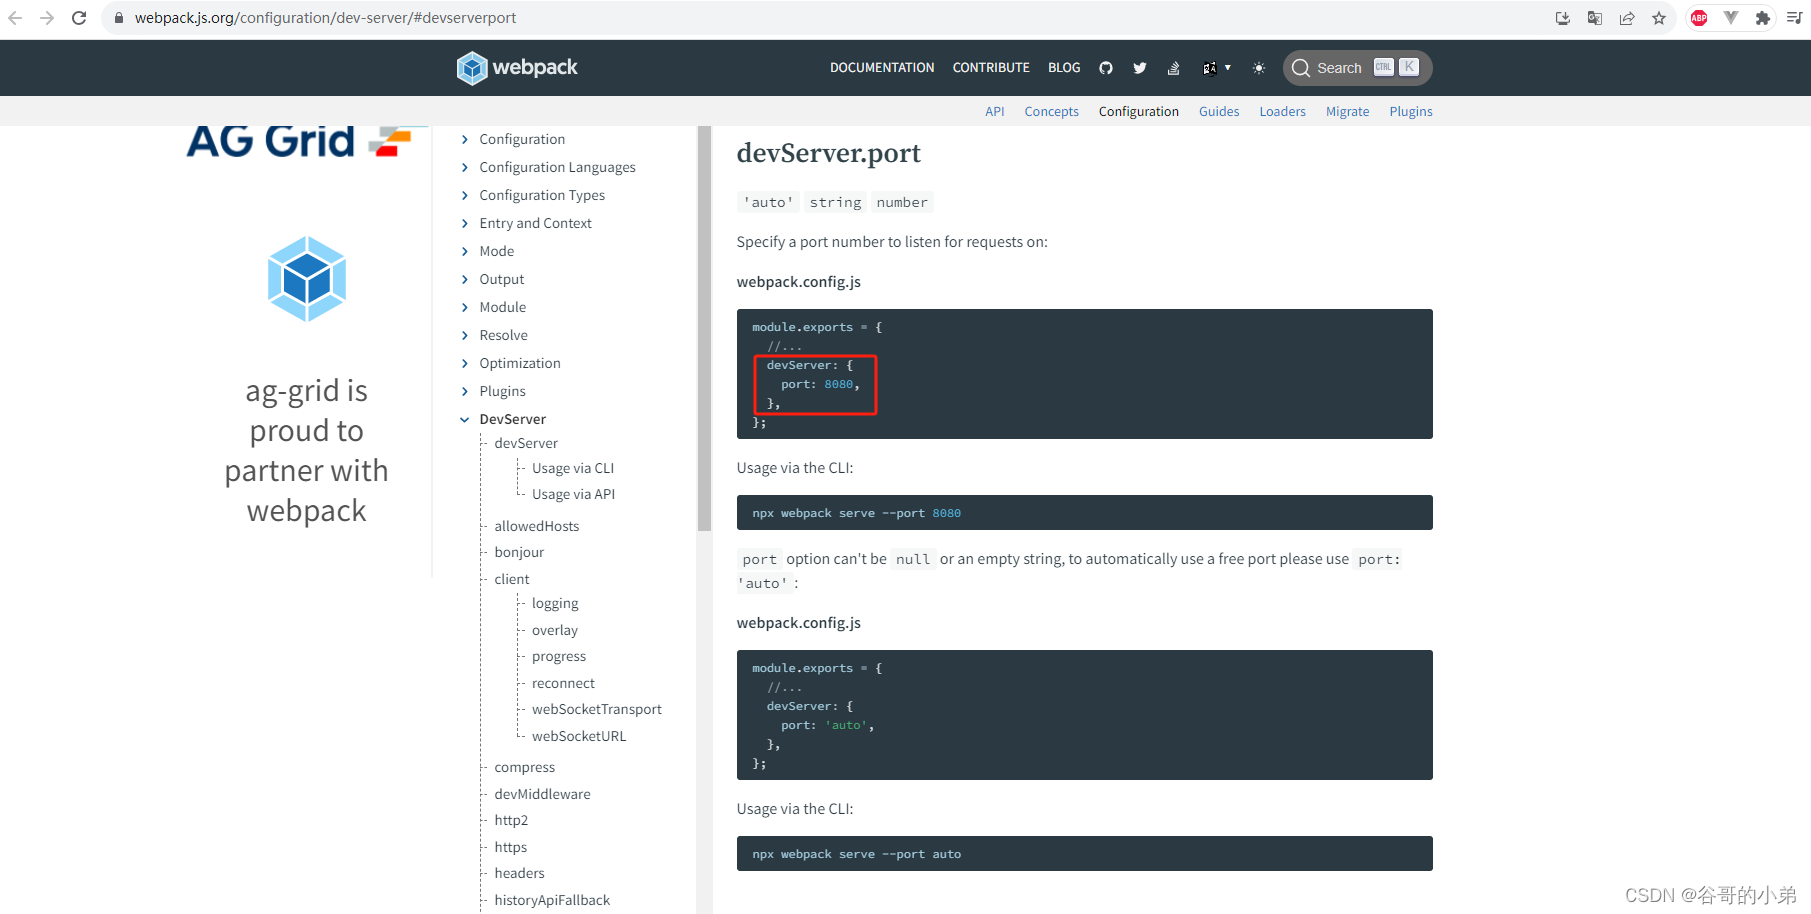
Task: Switch to API sub-navigation tab
Action: [x=994, y=111]
